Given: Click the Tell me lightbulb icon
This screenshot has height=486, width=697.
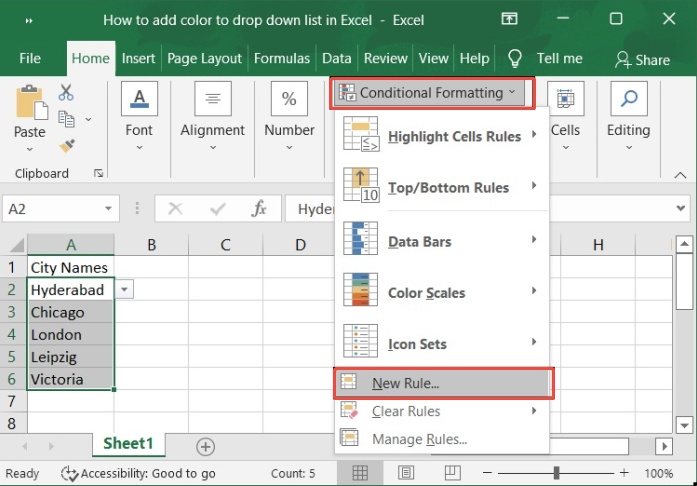Looking at the screenshot, I should (x=515, y=58).
